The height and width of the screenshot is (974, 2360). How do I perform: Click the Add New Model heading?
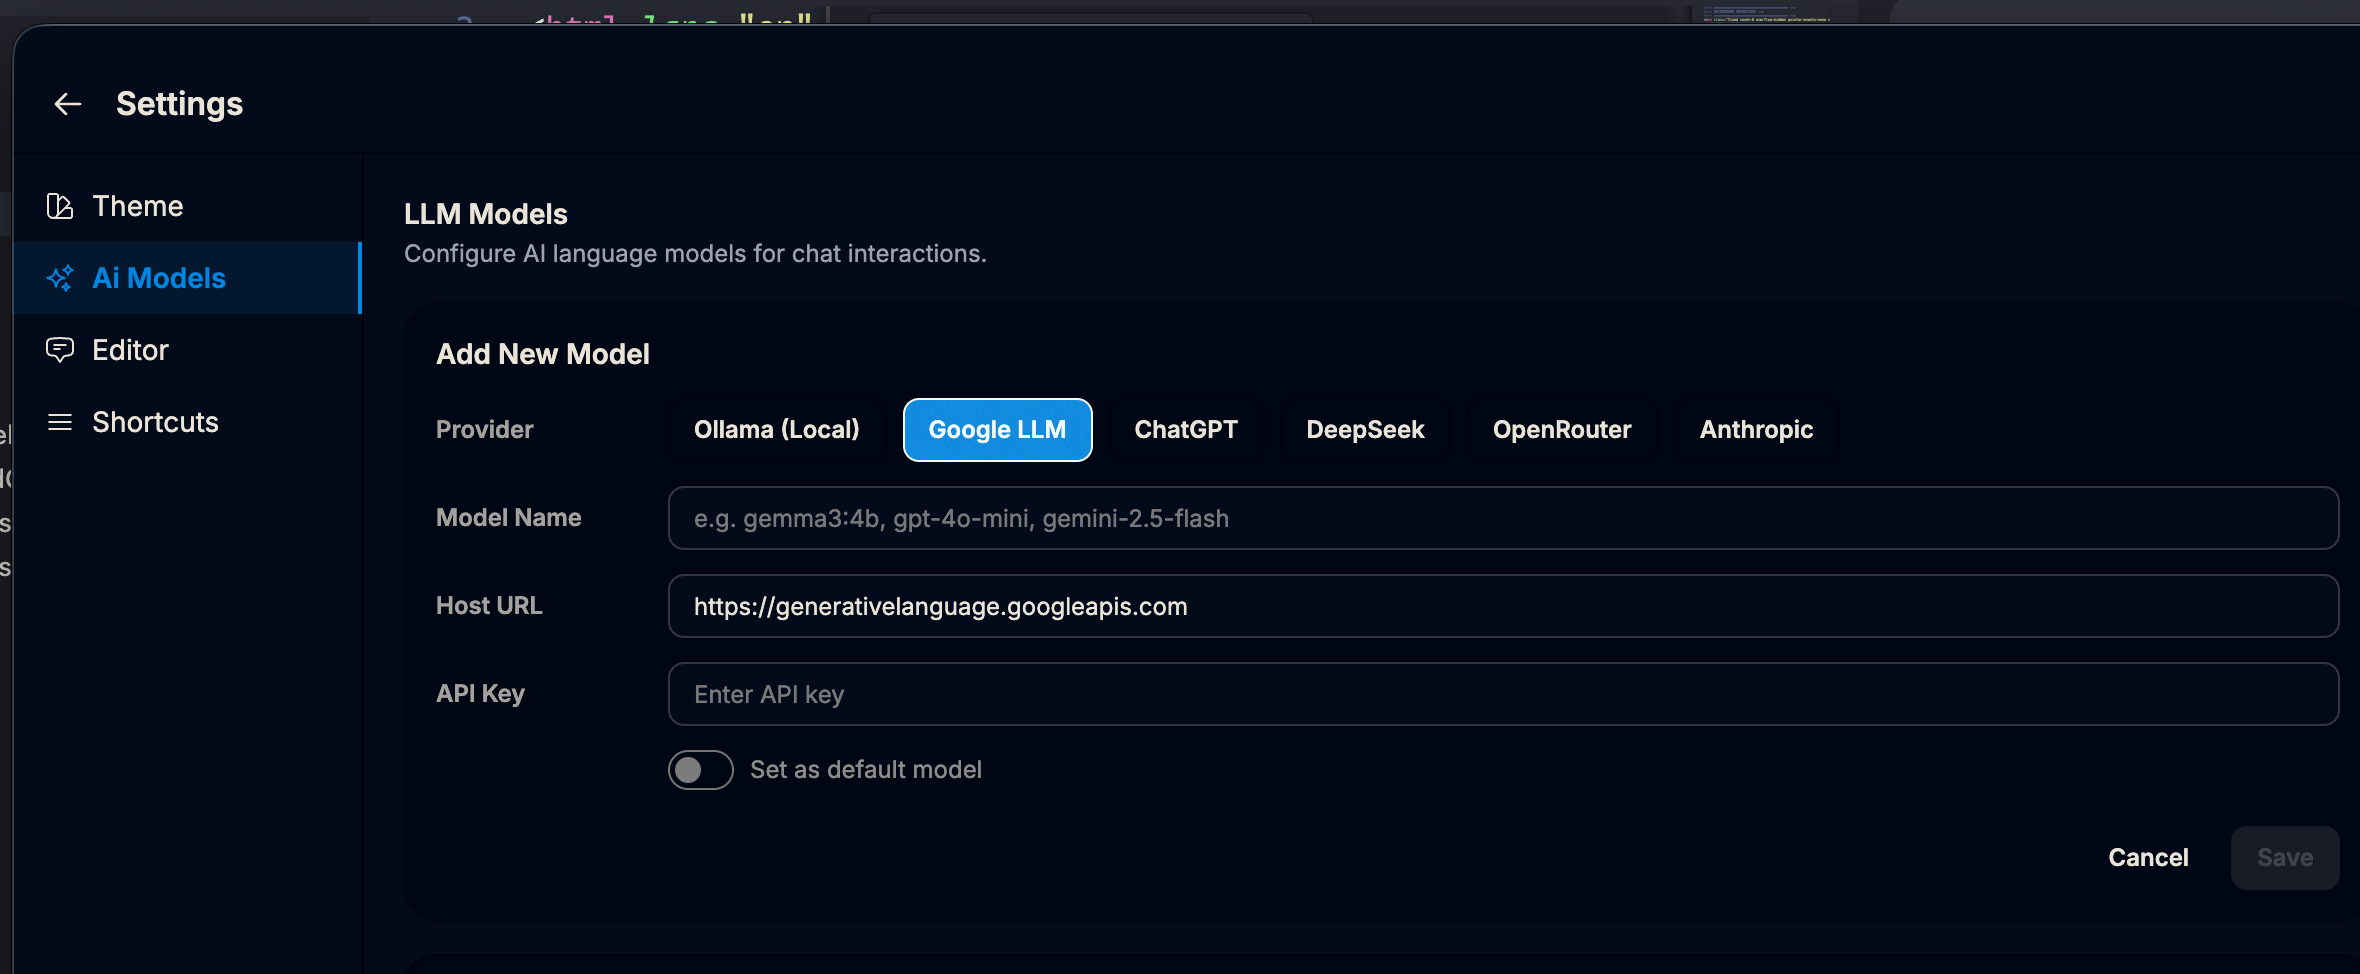(543, 354)
